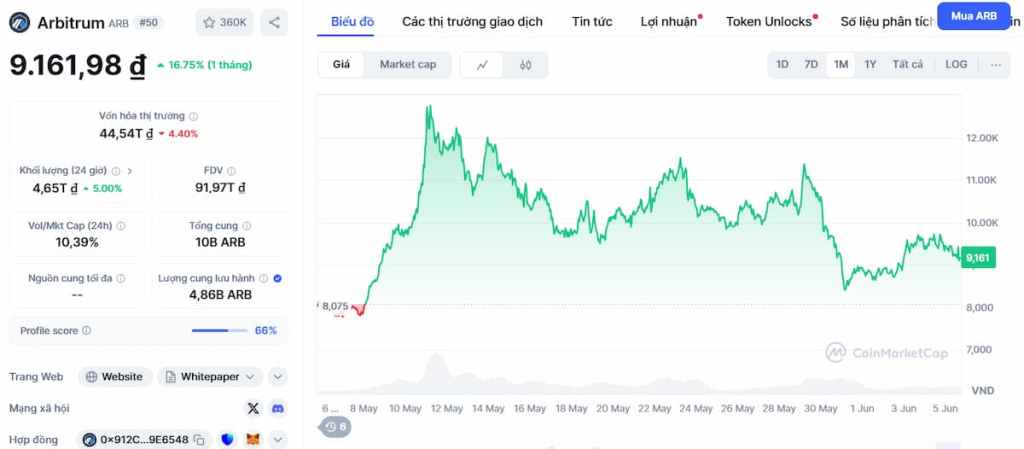This screenshot has width=1024, height=449.
Task: Switch to candlestick chart view
Action: pos(525,65)
